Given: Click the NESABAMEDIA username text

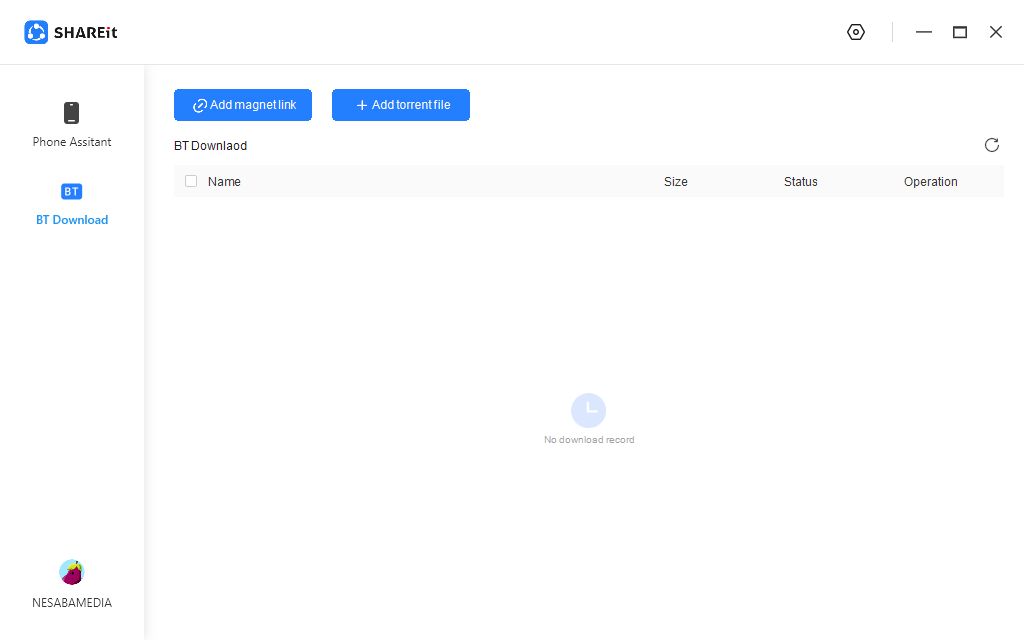Looking at the screenshot, I should [x=72, y=603].
